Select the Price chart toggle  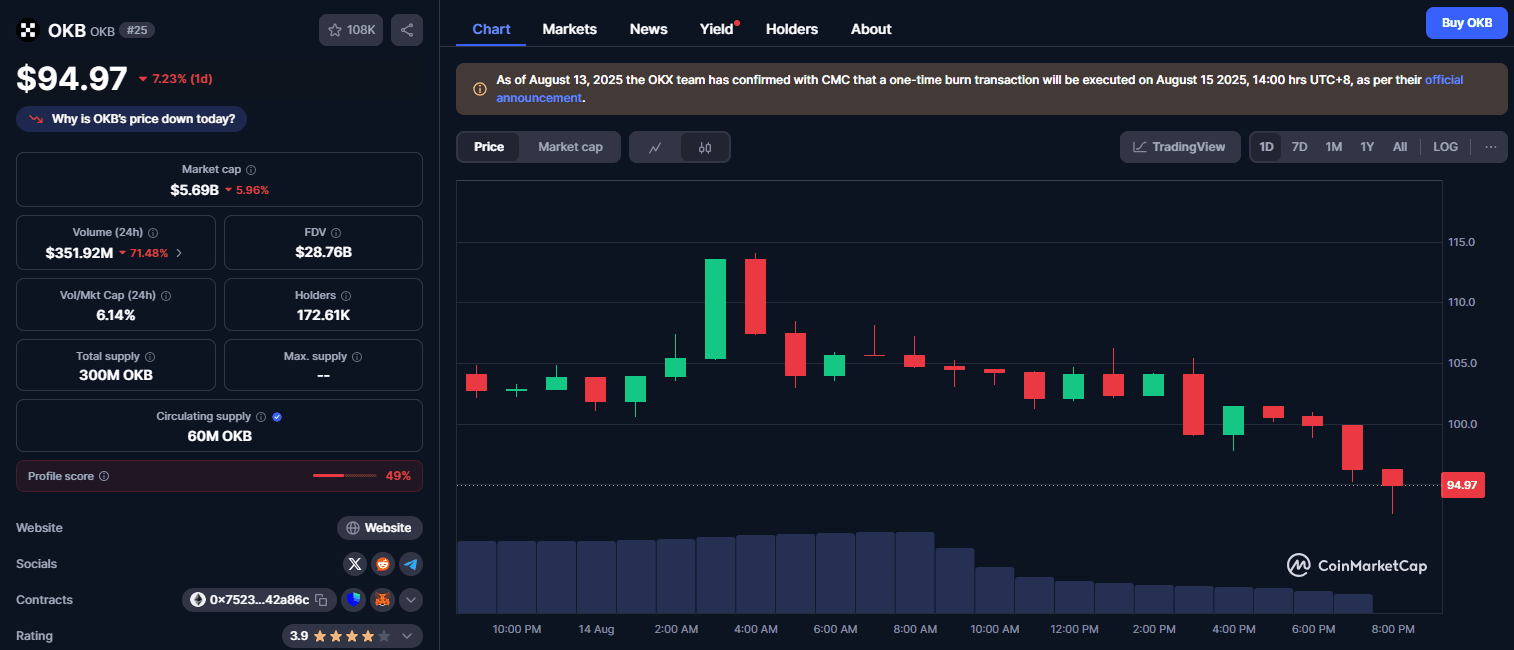pos(489,147)
